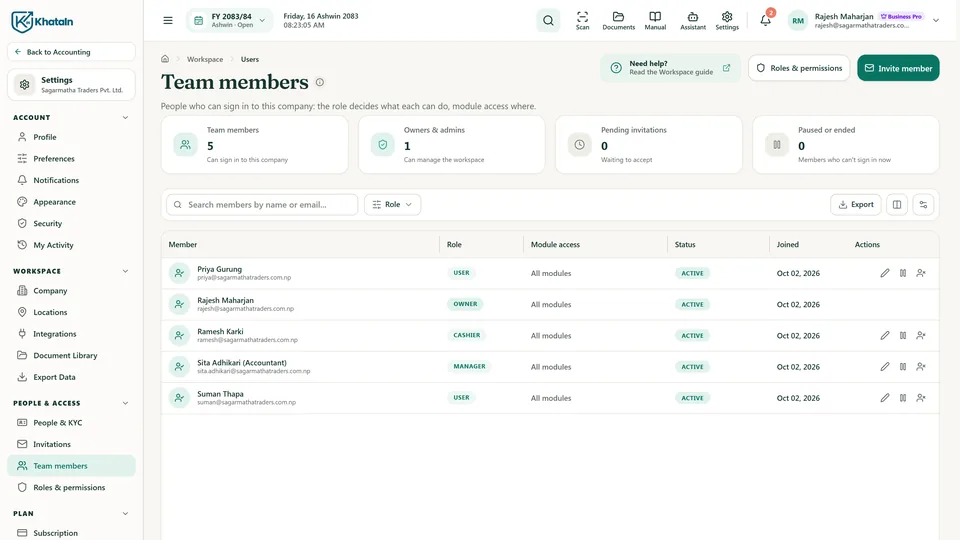Open the fiscal year FY 2083/84 dropdown
960x540 pixels.
click(230, 20)
